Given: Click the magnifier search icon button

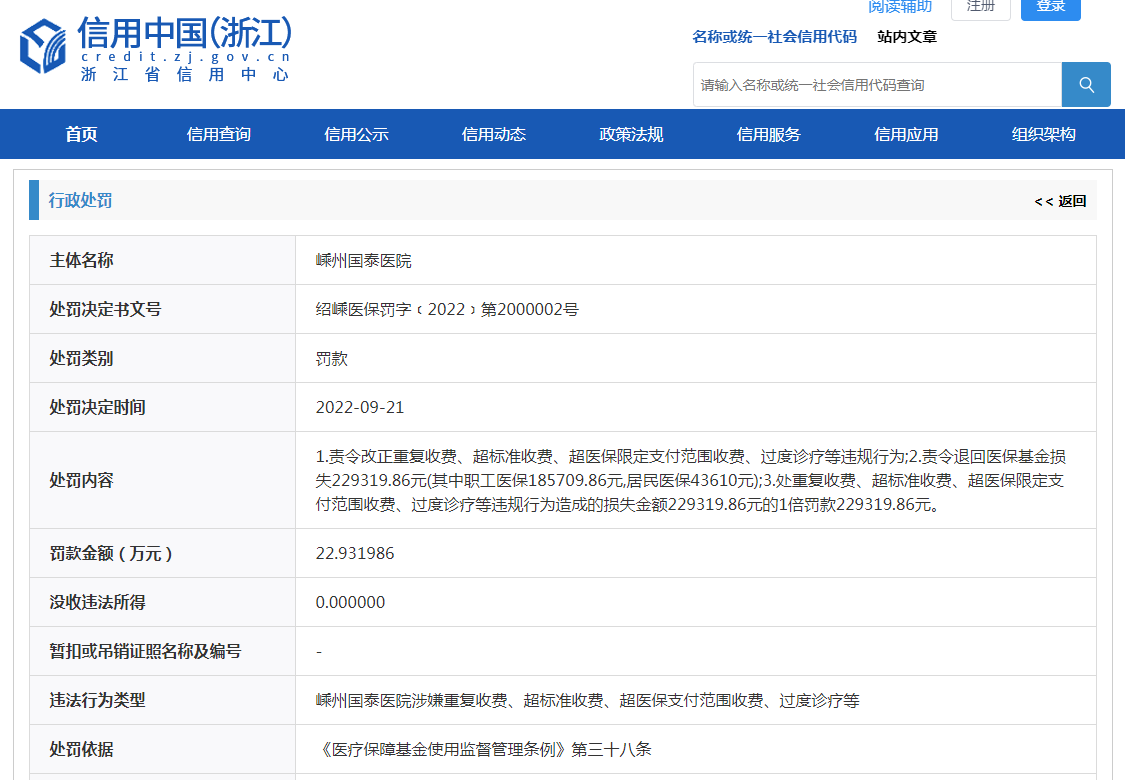Looking at the screenshot, I should (x=1086, y=85).
